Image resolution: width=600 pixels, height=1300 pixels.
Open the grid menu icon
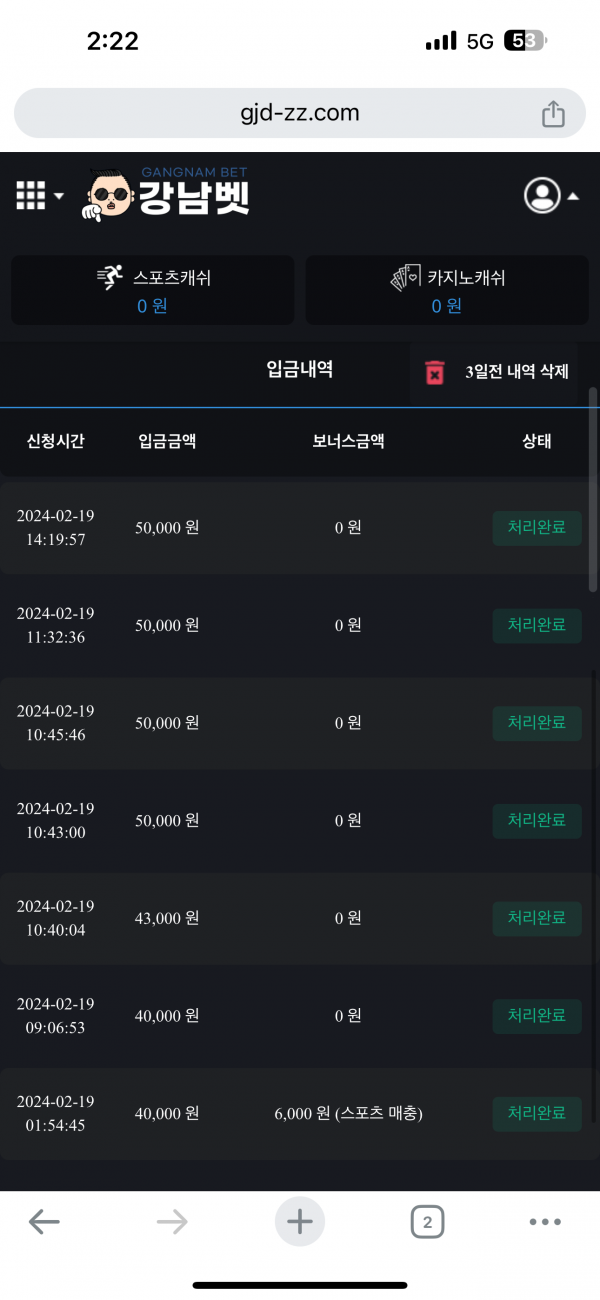(x=31, y=196)
